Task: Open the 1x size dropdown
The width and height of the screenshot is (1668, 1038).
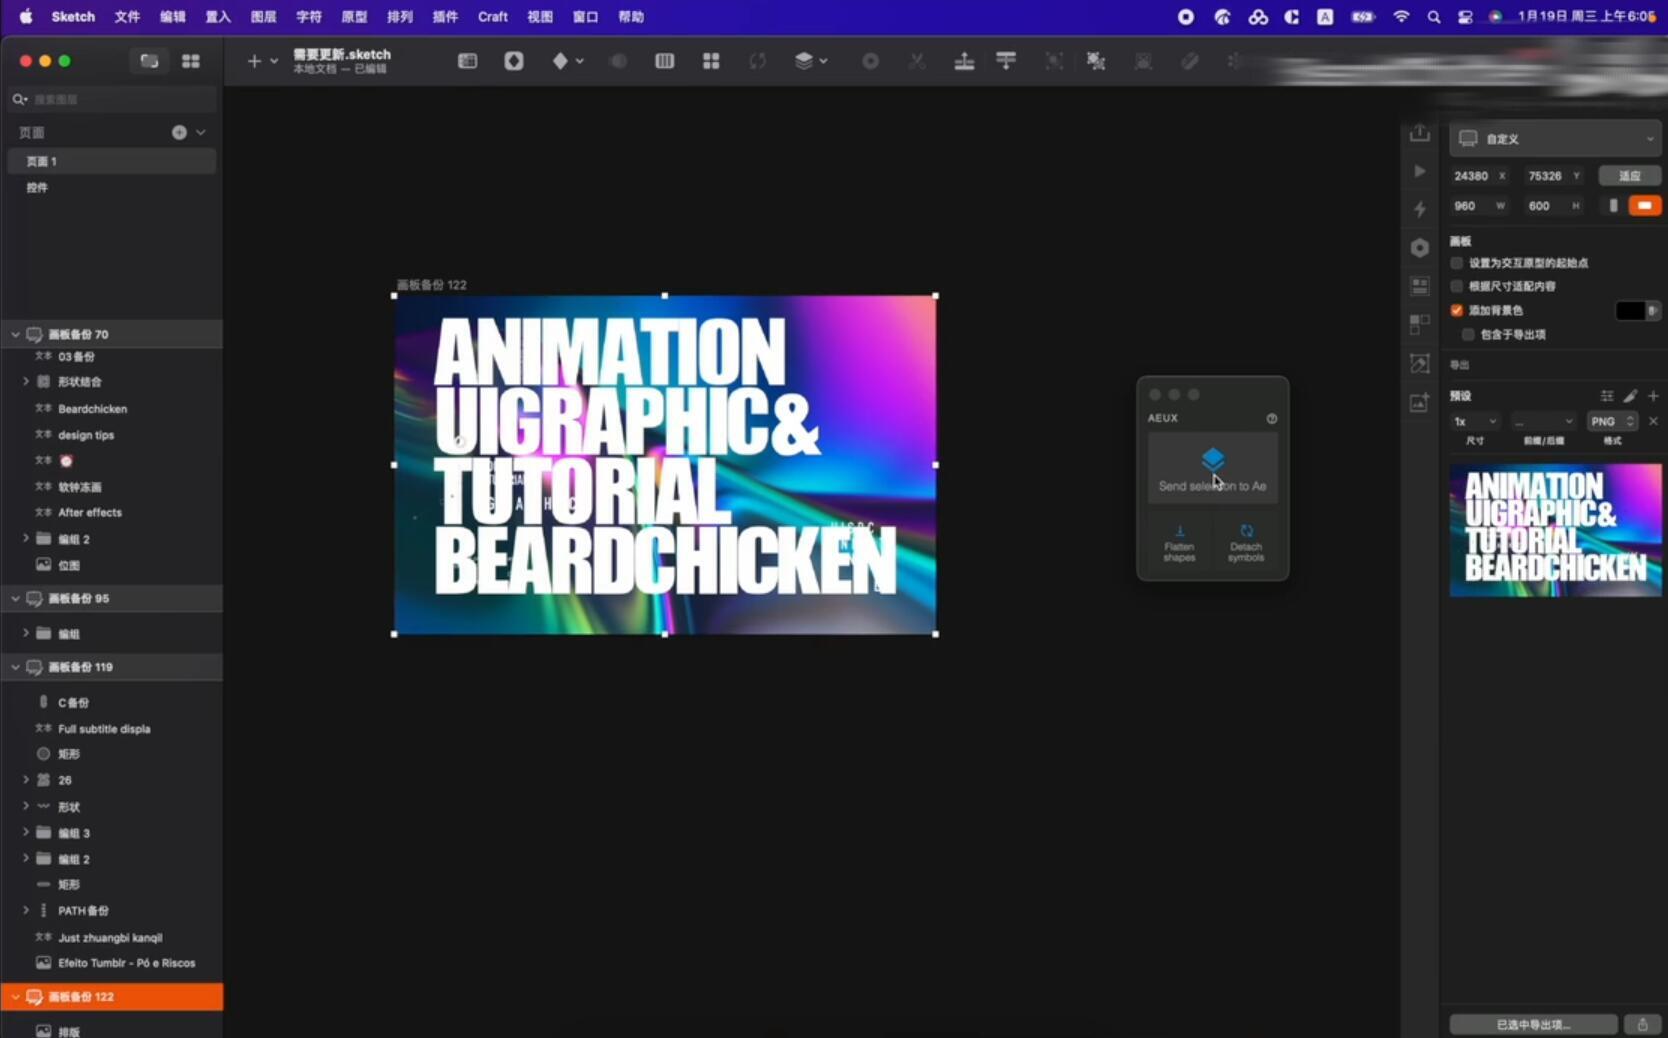Action: [x=1475, y=421]
